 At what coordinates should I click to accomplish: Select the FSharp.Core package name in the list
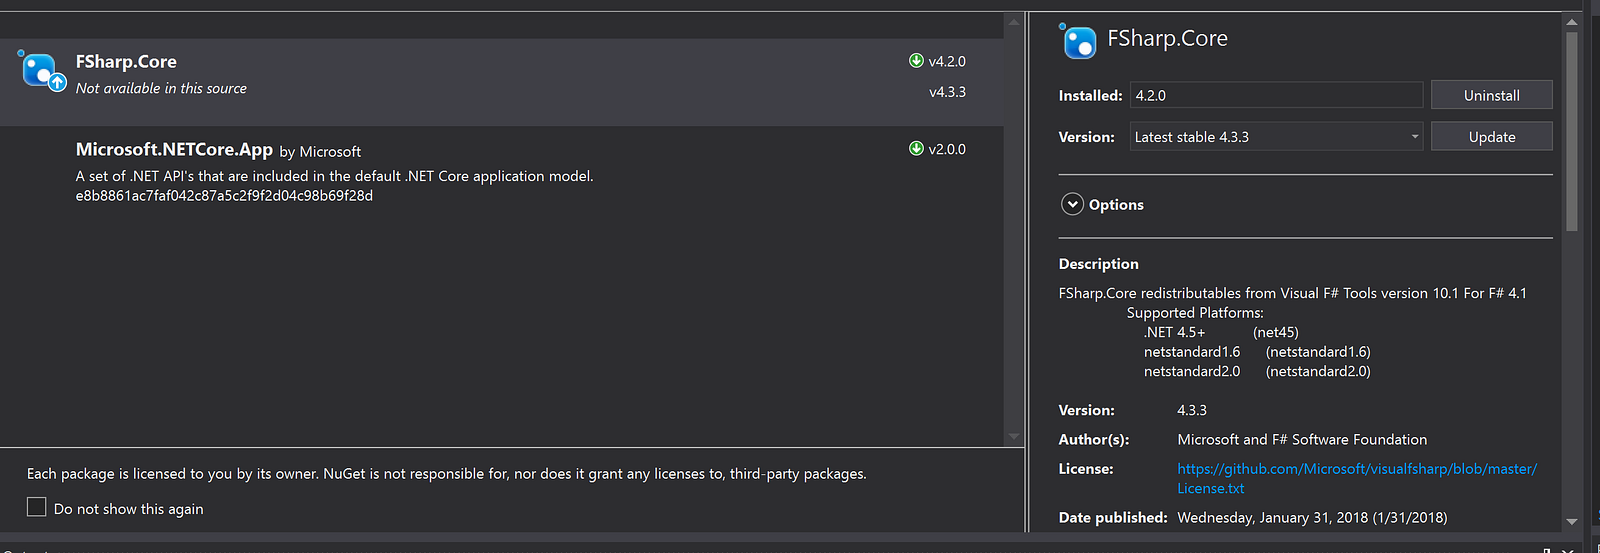126,62
